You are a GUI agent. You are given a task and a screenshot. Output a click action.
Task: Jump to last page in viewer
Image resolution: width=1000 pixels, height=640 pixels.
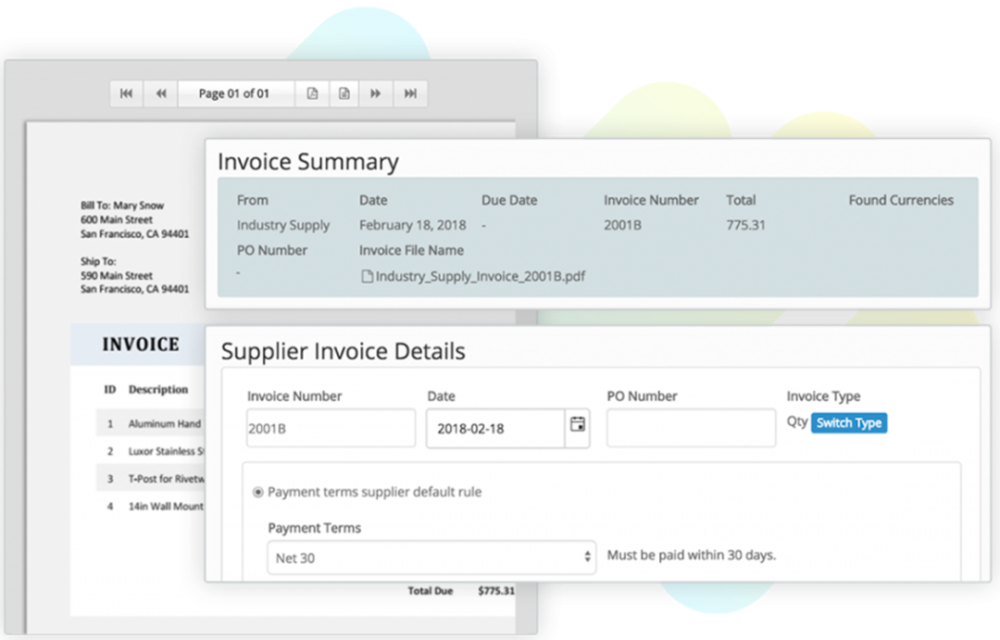(x=410, y=94)
